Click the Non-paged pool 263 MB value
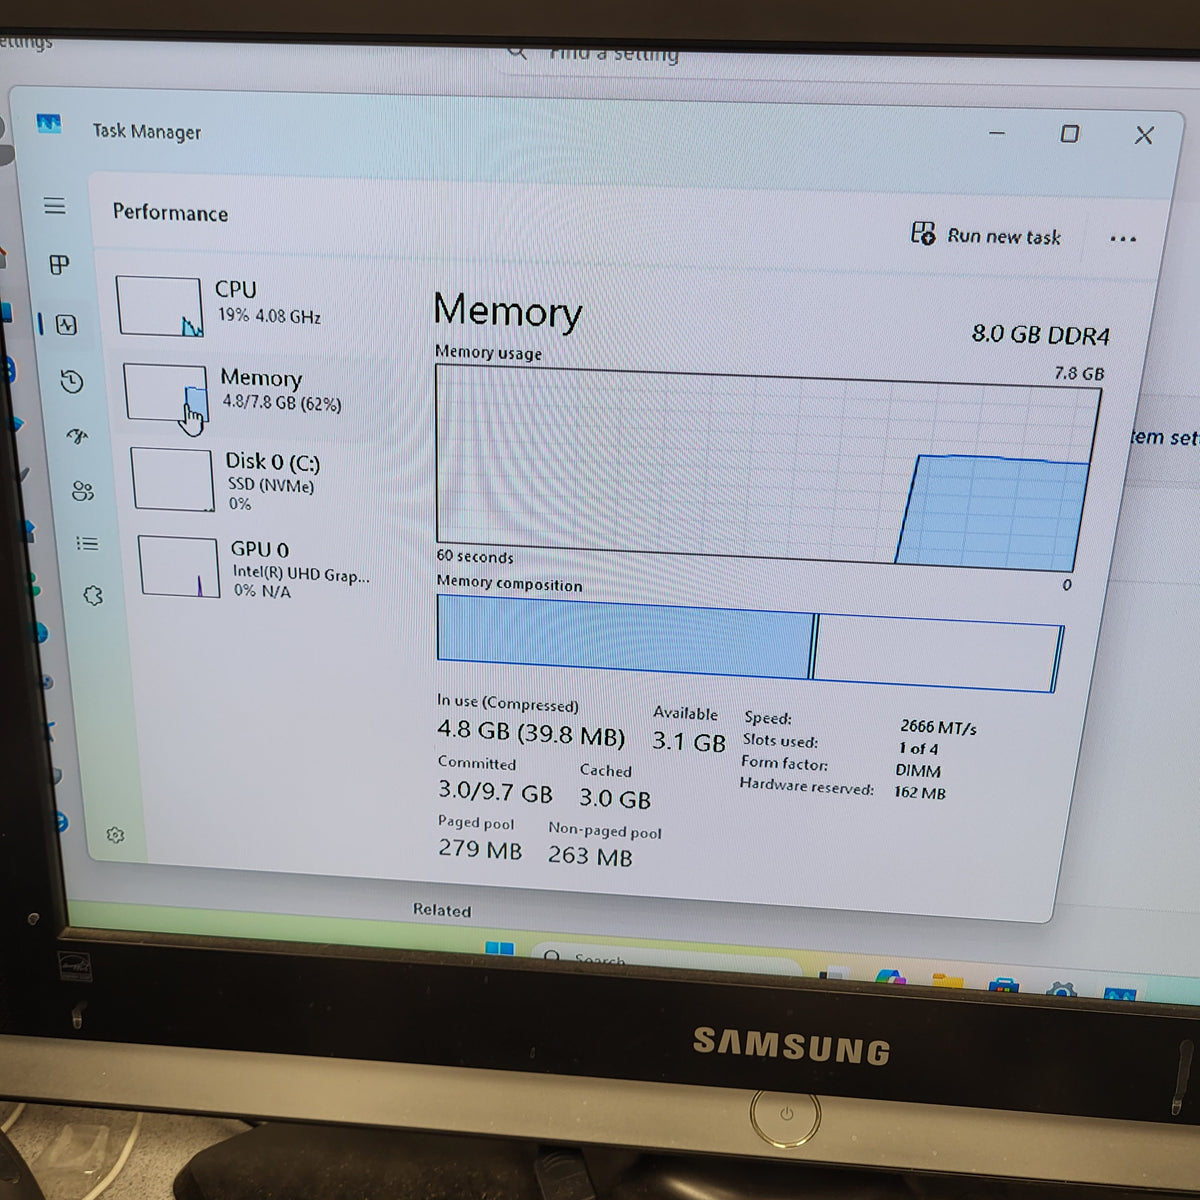 point(590,857)
